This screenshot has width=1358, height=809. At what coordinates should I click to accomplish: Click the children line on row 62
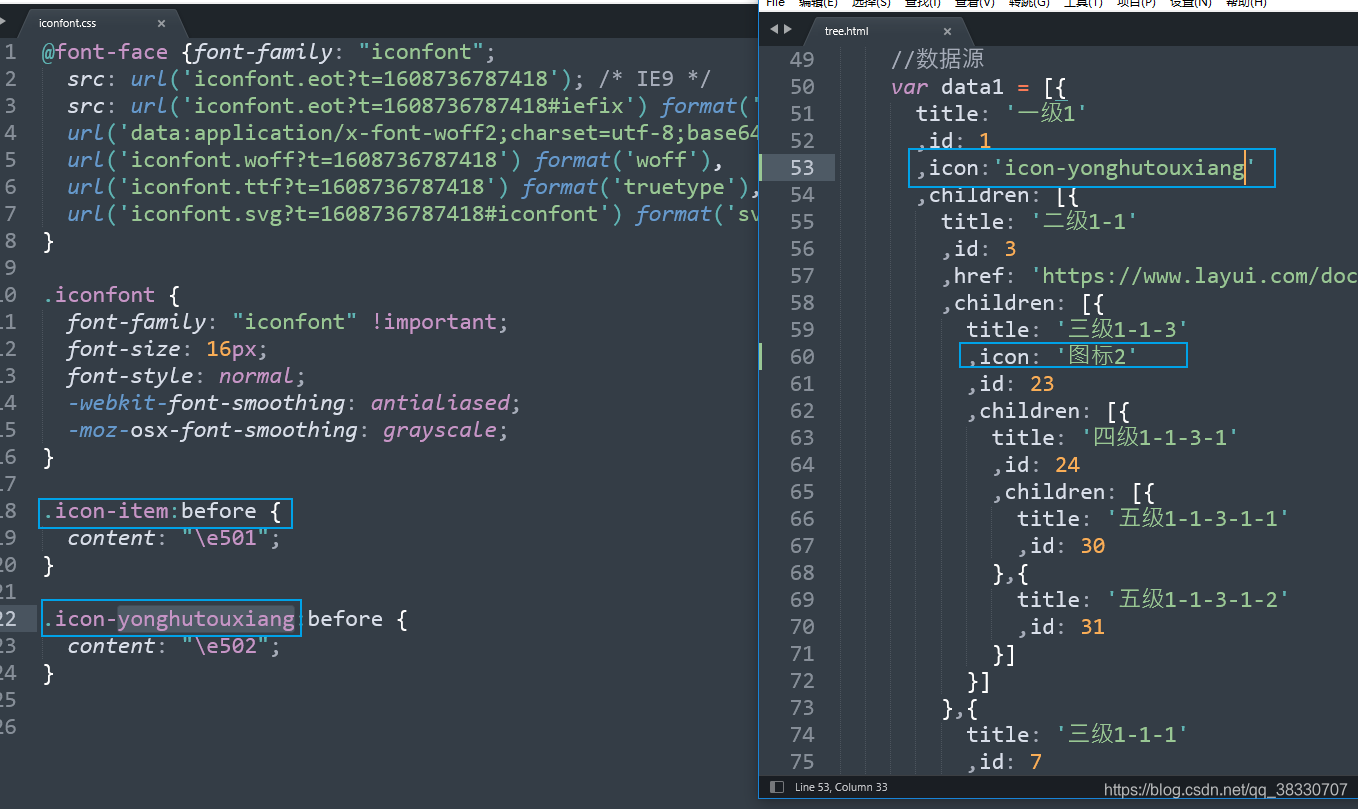(1047, 411)
